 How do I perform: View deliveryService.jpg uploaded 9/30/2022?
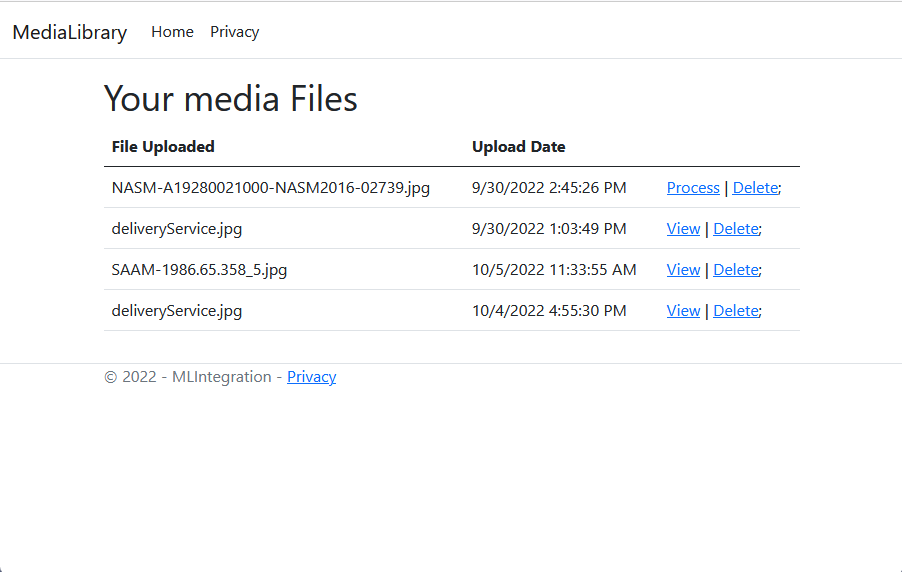[683, 228]
